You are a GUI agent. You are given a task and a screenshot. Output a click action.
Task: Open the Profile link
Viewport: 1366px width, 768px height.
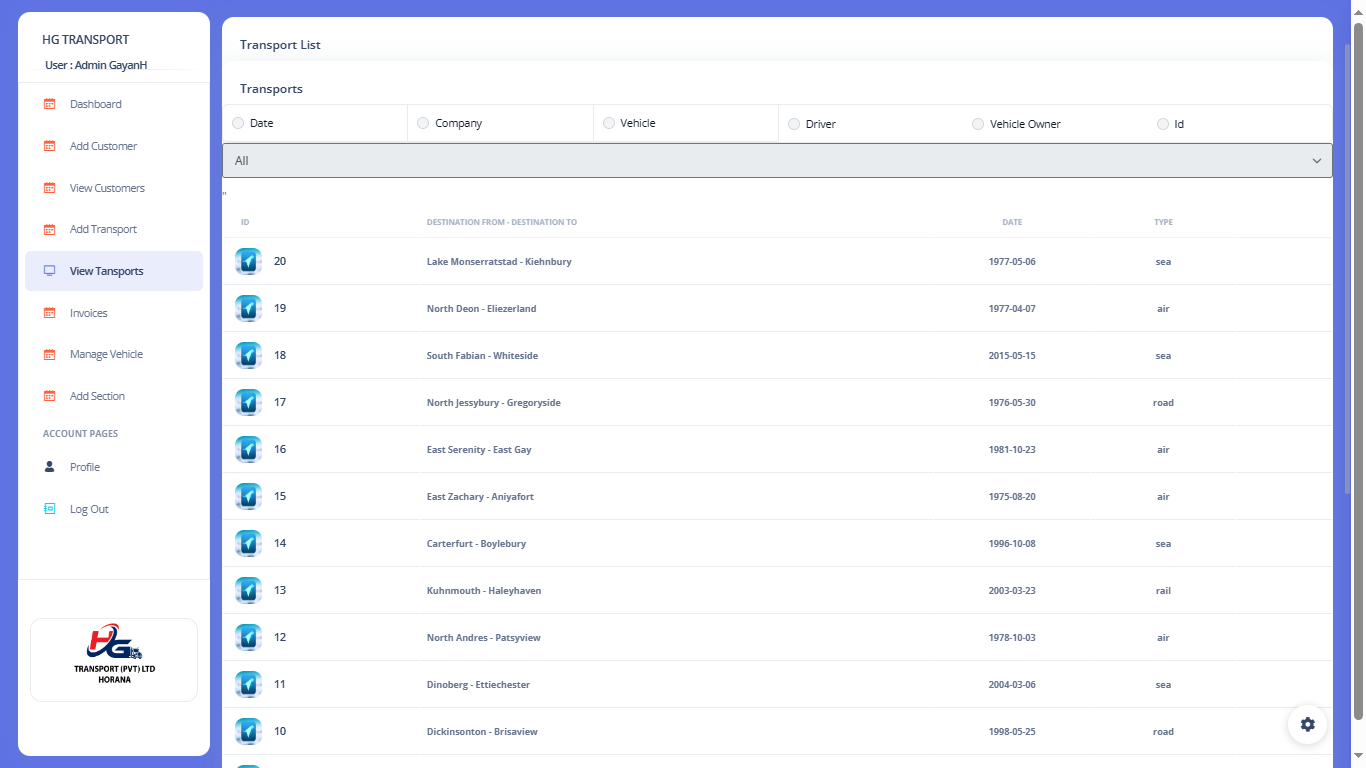pos(85,467)
